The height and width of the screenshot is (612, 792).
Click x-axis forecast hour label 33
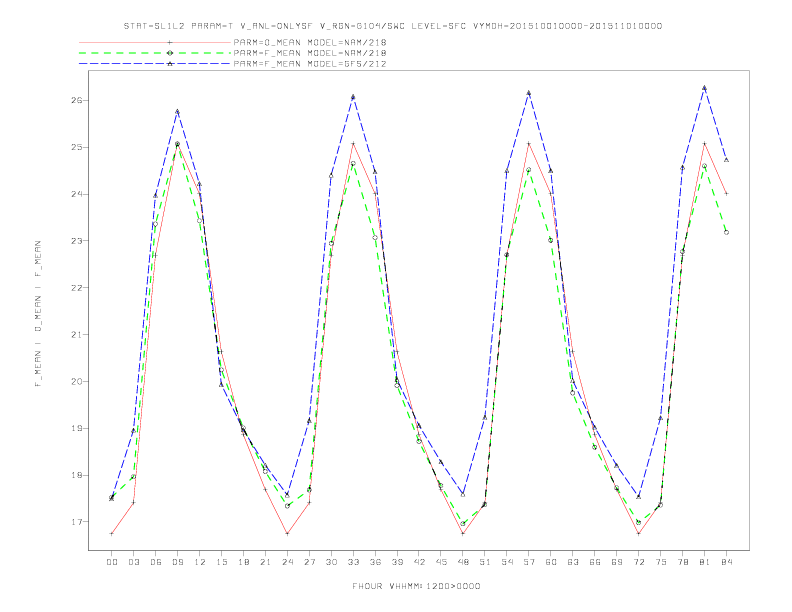(353, 562)
